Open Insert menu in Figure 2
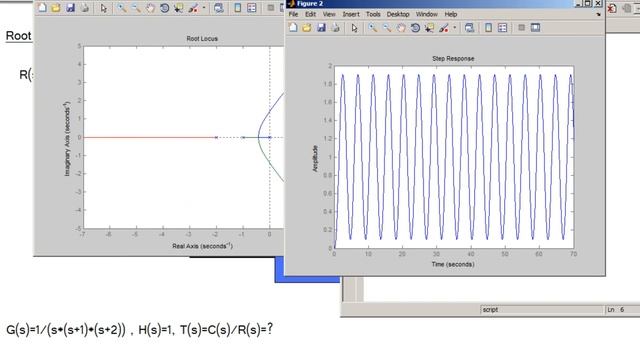 click(x=351, y=14)
